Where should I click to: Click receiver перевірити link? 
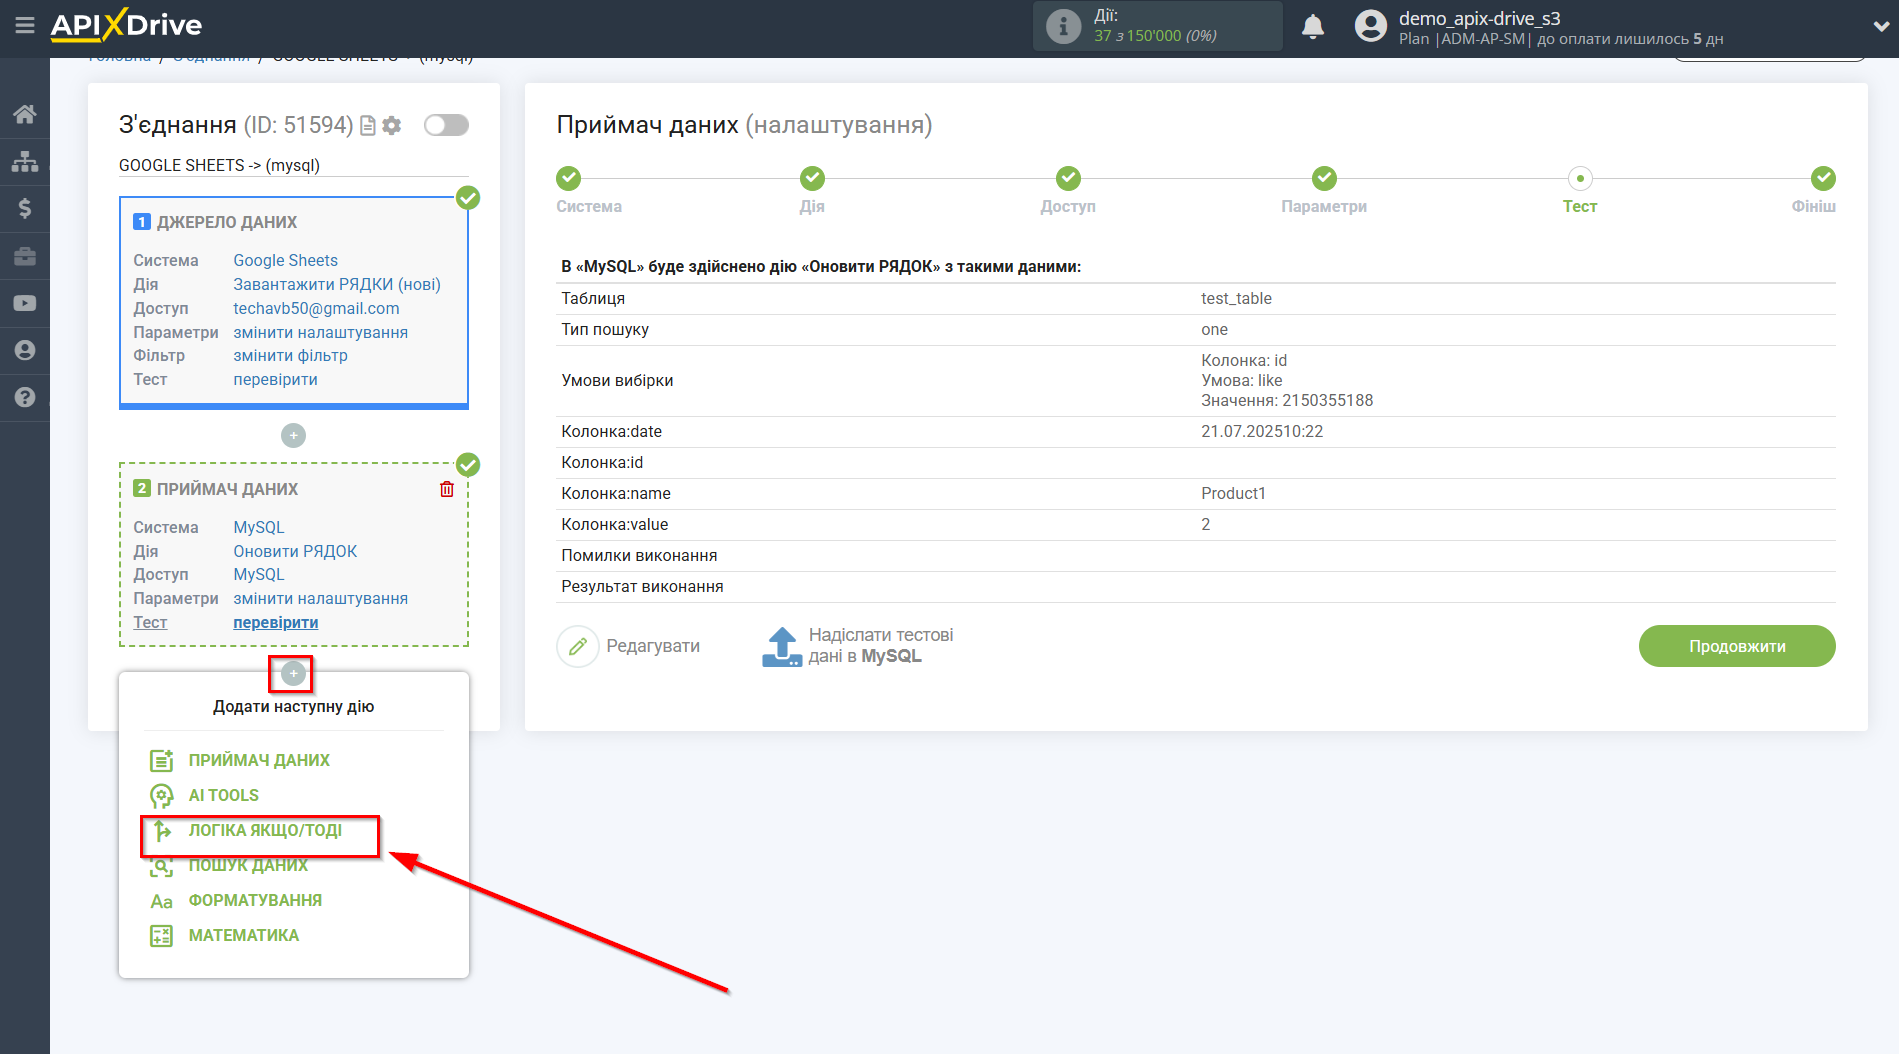pos(275,622)
